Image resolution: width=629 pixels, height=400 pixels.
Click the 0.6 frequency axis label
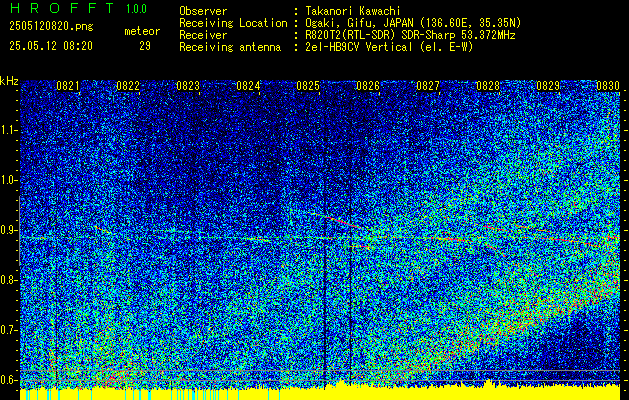pyautogui.click(x=9, y=380)
